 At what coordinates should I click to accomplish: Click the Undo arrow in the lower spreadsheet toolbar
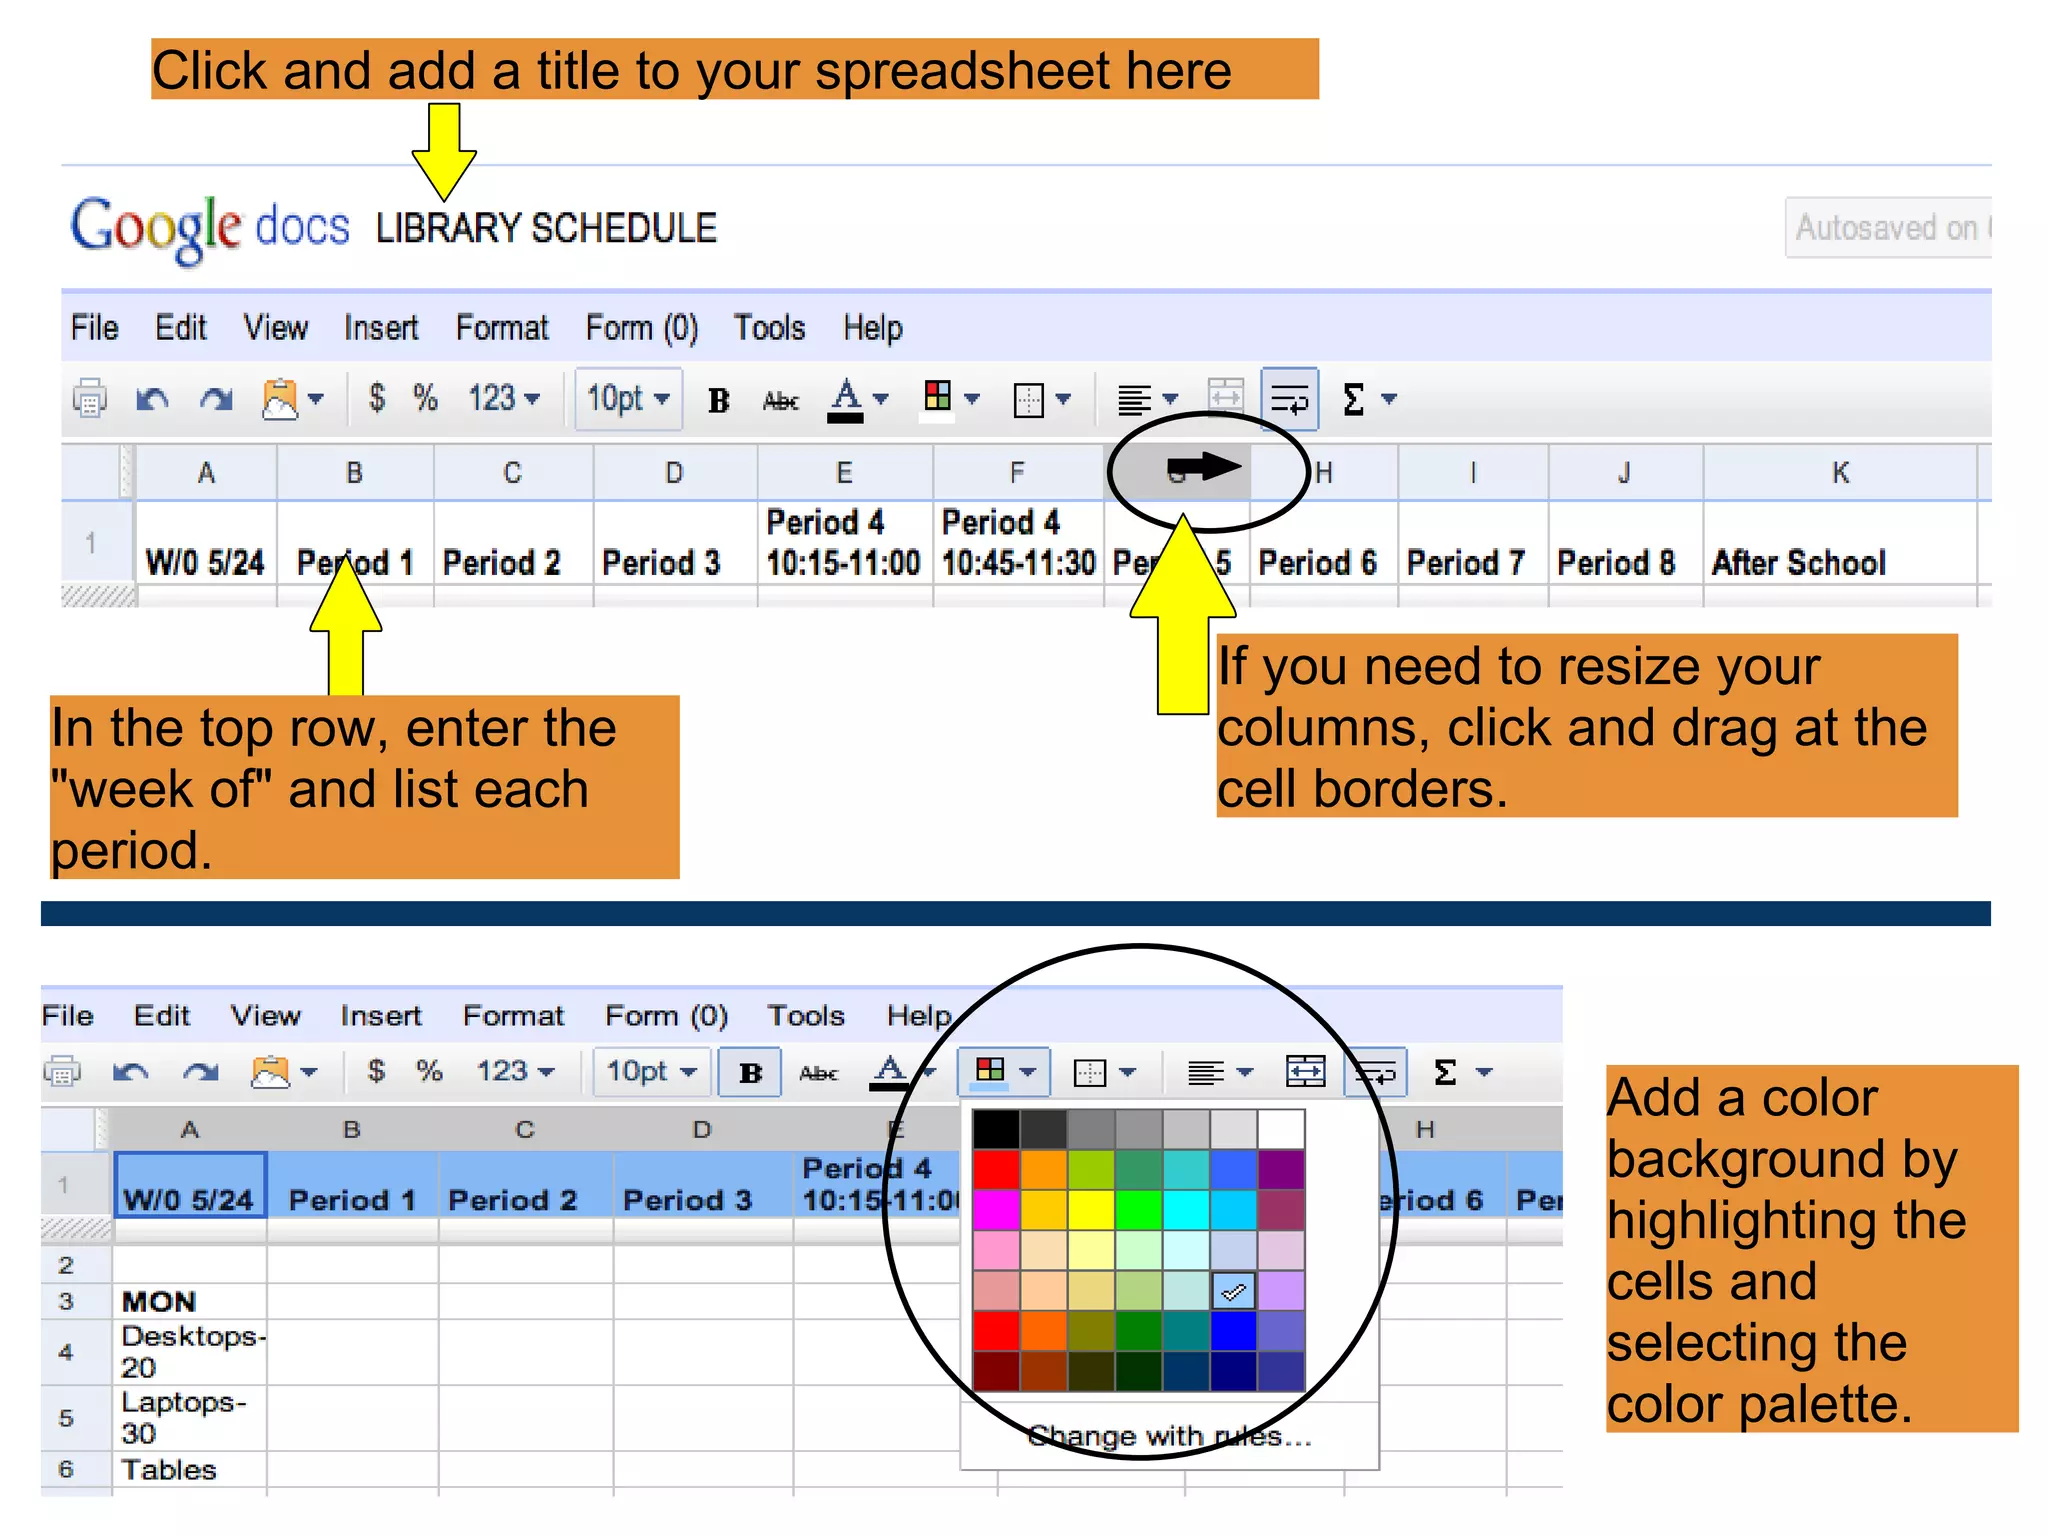(x=131, y=1073)
